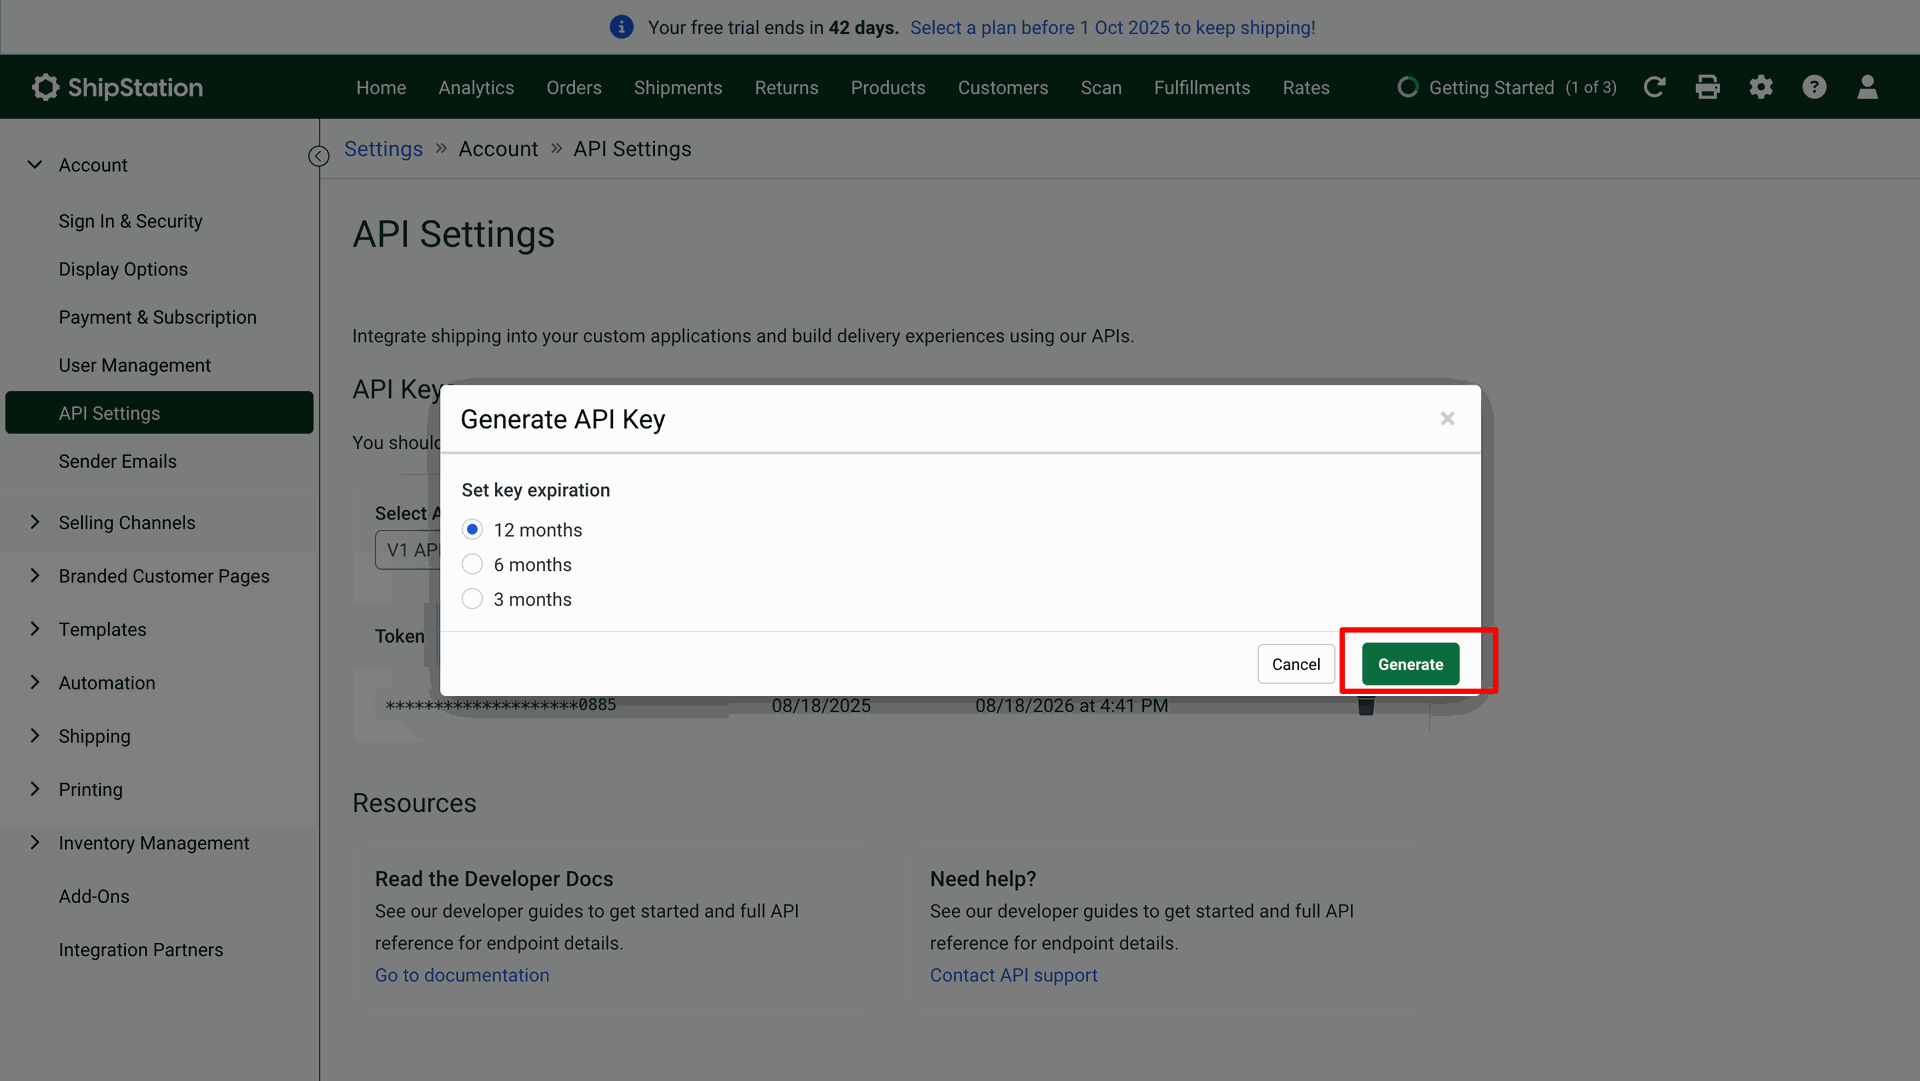
Task: Select 3 months key expiration
Action: coord(472,599)
